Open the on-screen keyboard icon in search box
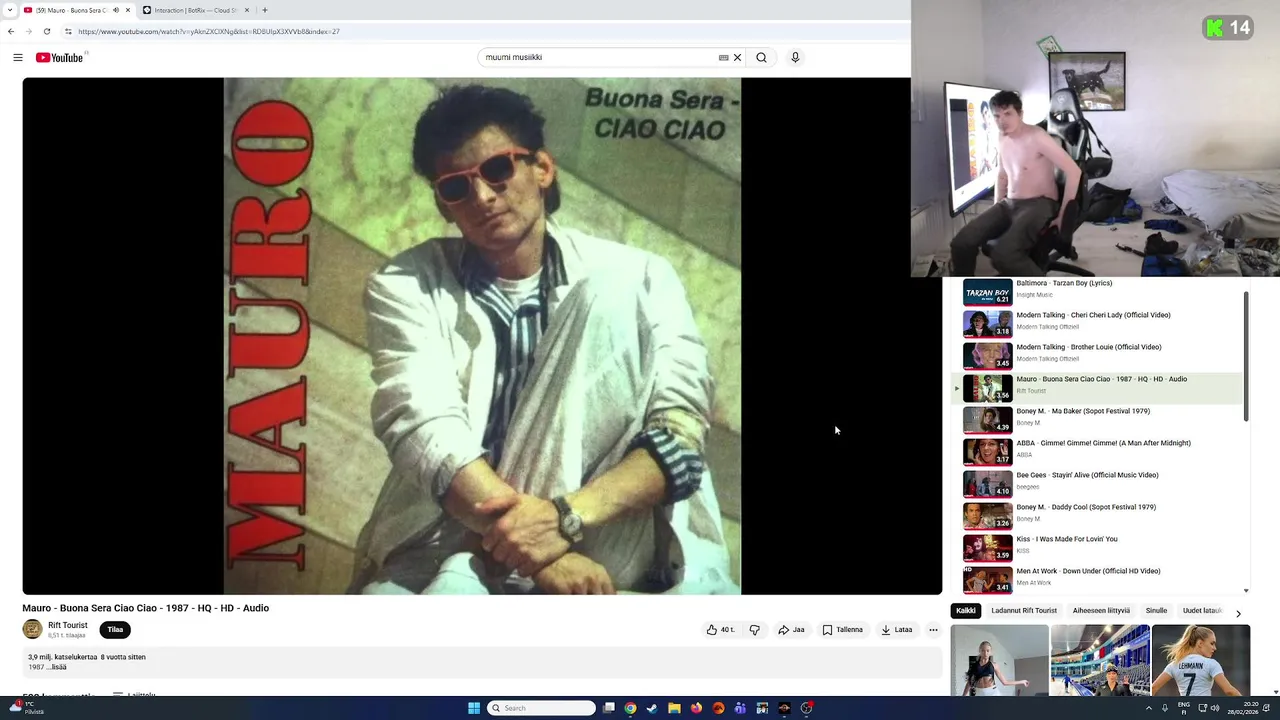The height and width of the screenshot is (720, 1280). coord(723,57)
